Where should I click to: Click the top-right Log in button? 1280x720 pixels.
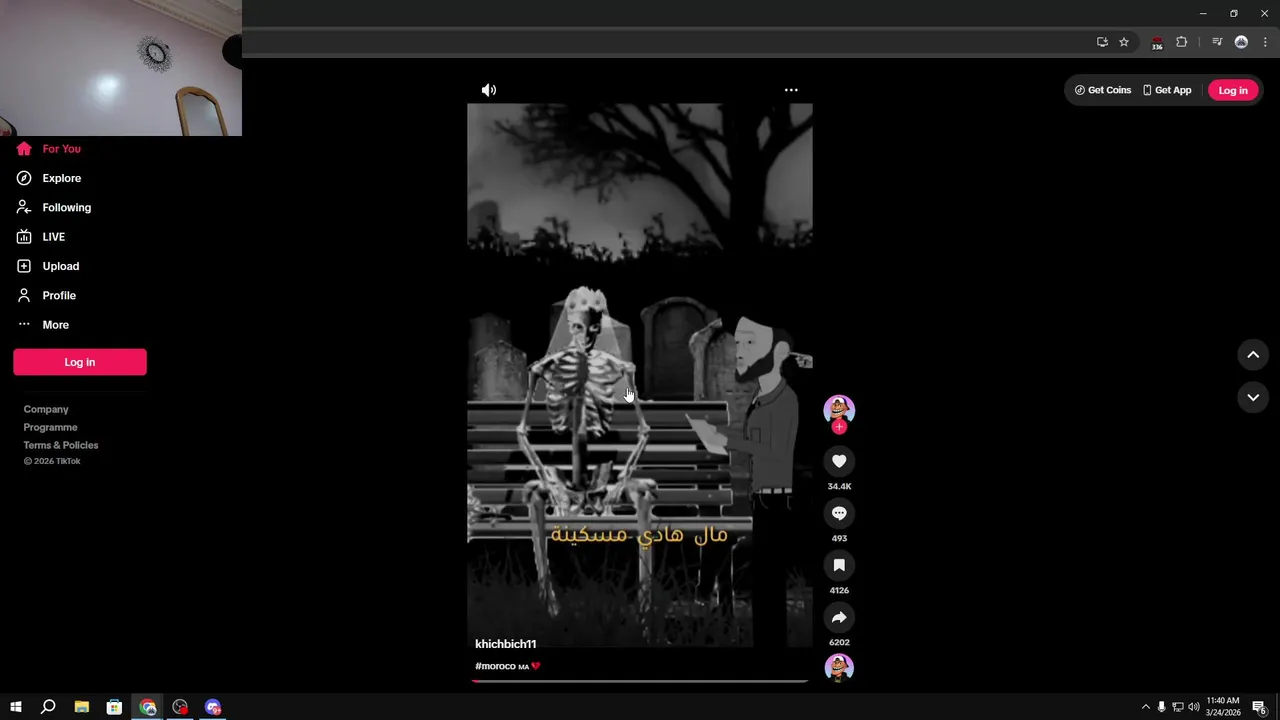[x=1233, y=90]
